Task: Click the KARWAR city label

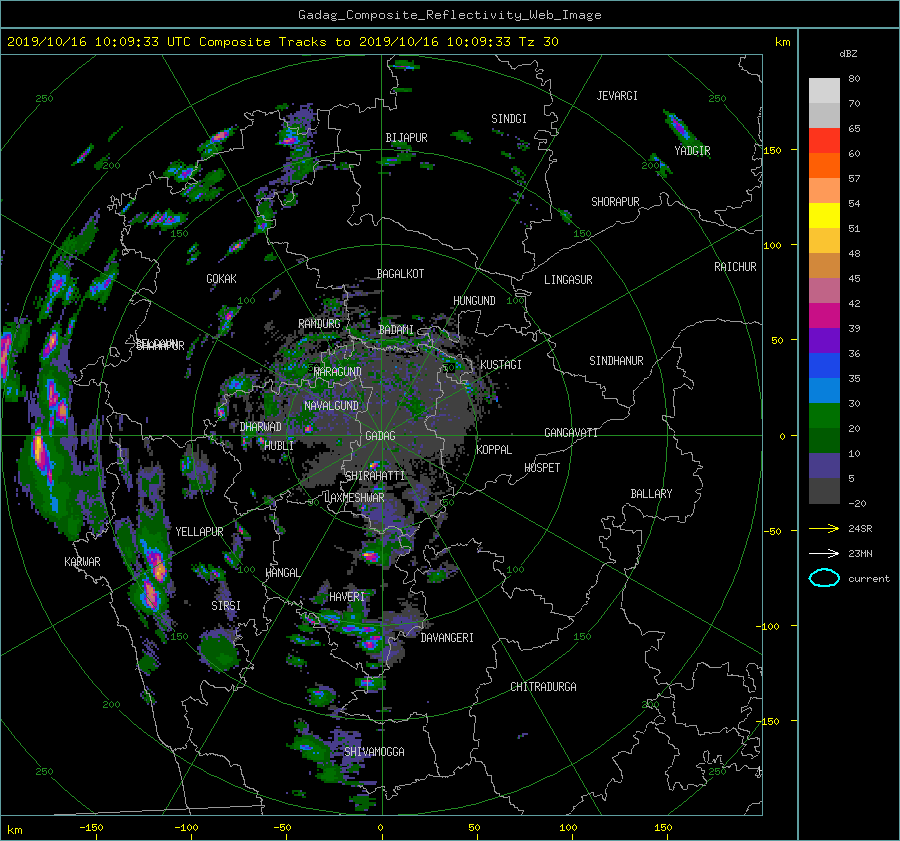Action: (x=82, y=561)
